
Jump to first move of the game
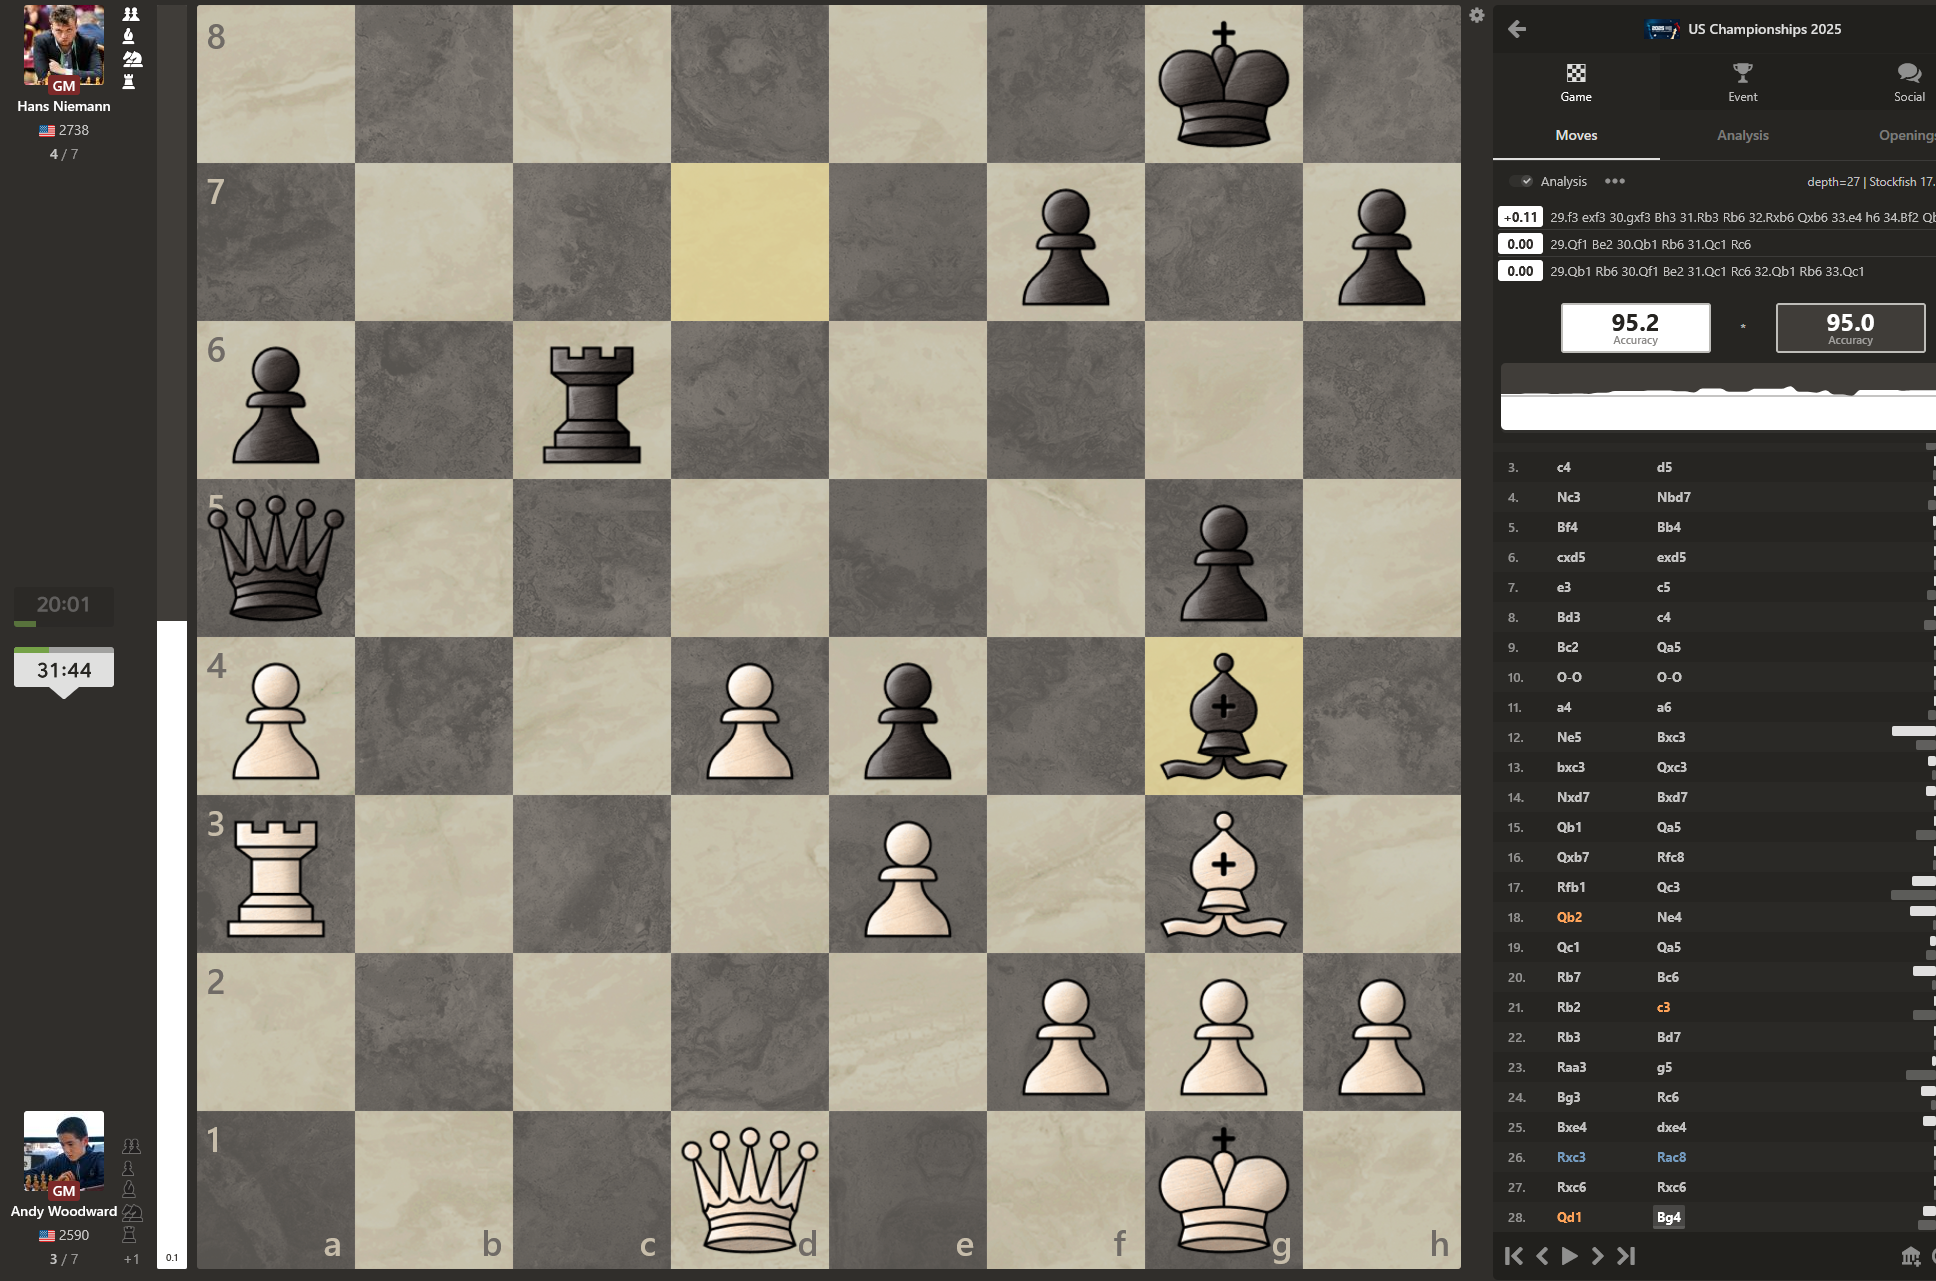click(1514, 1256)
